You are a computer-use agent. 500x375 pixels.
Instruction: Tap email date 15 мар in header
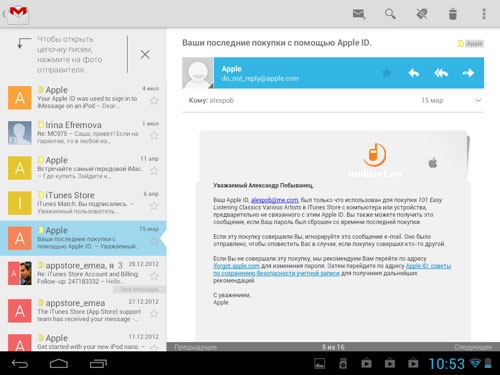tap(432, 100)
